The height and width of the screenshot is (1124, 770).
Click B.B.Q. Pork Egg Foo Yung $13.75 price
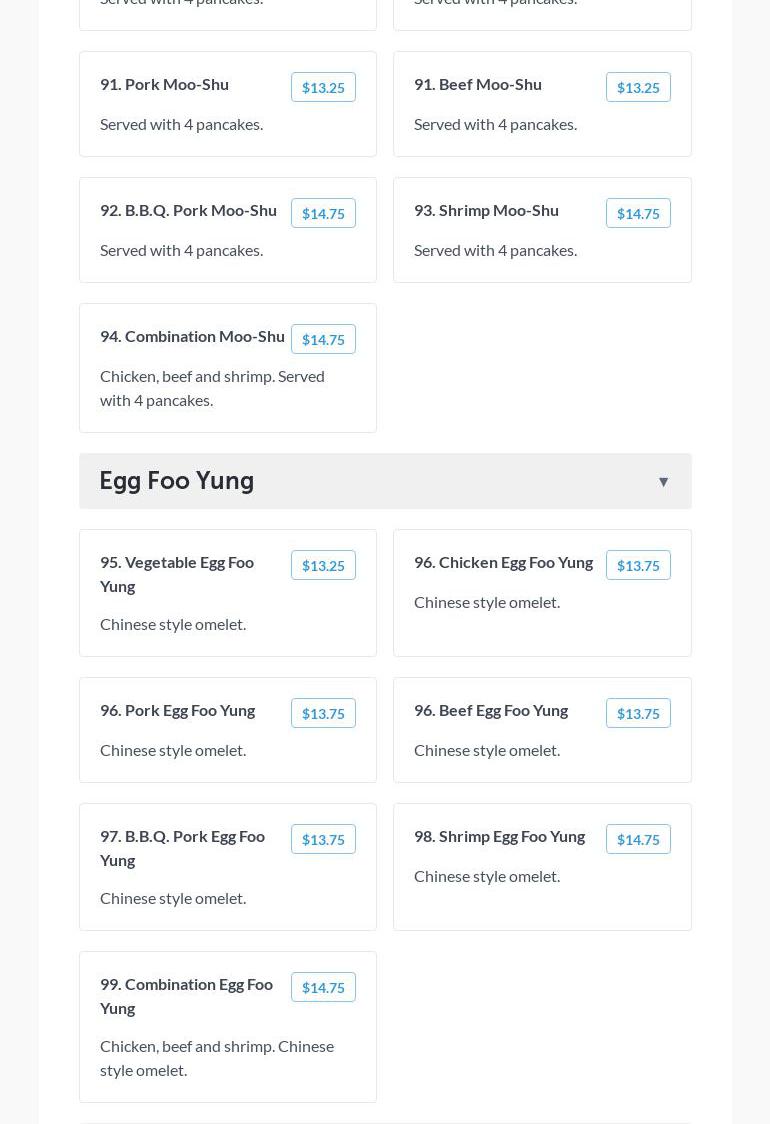[x=323, y=840]
